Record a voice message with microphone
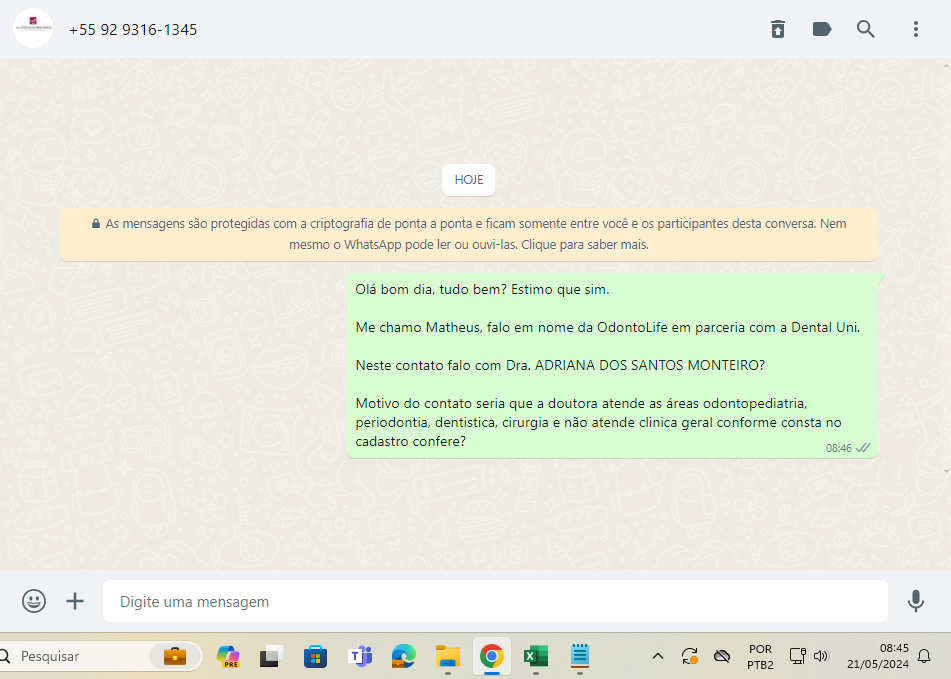 (915, 601)
